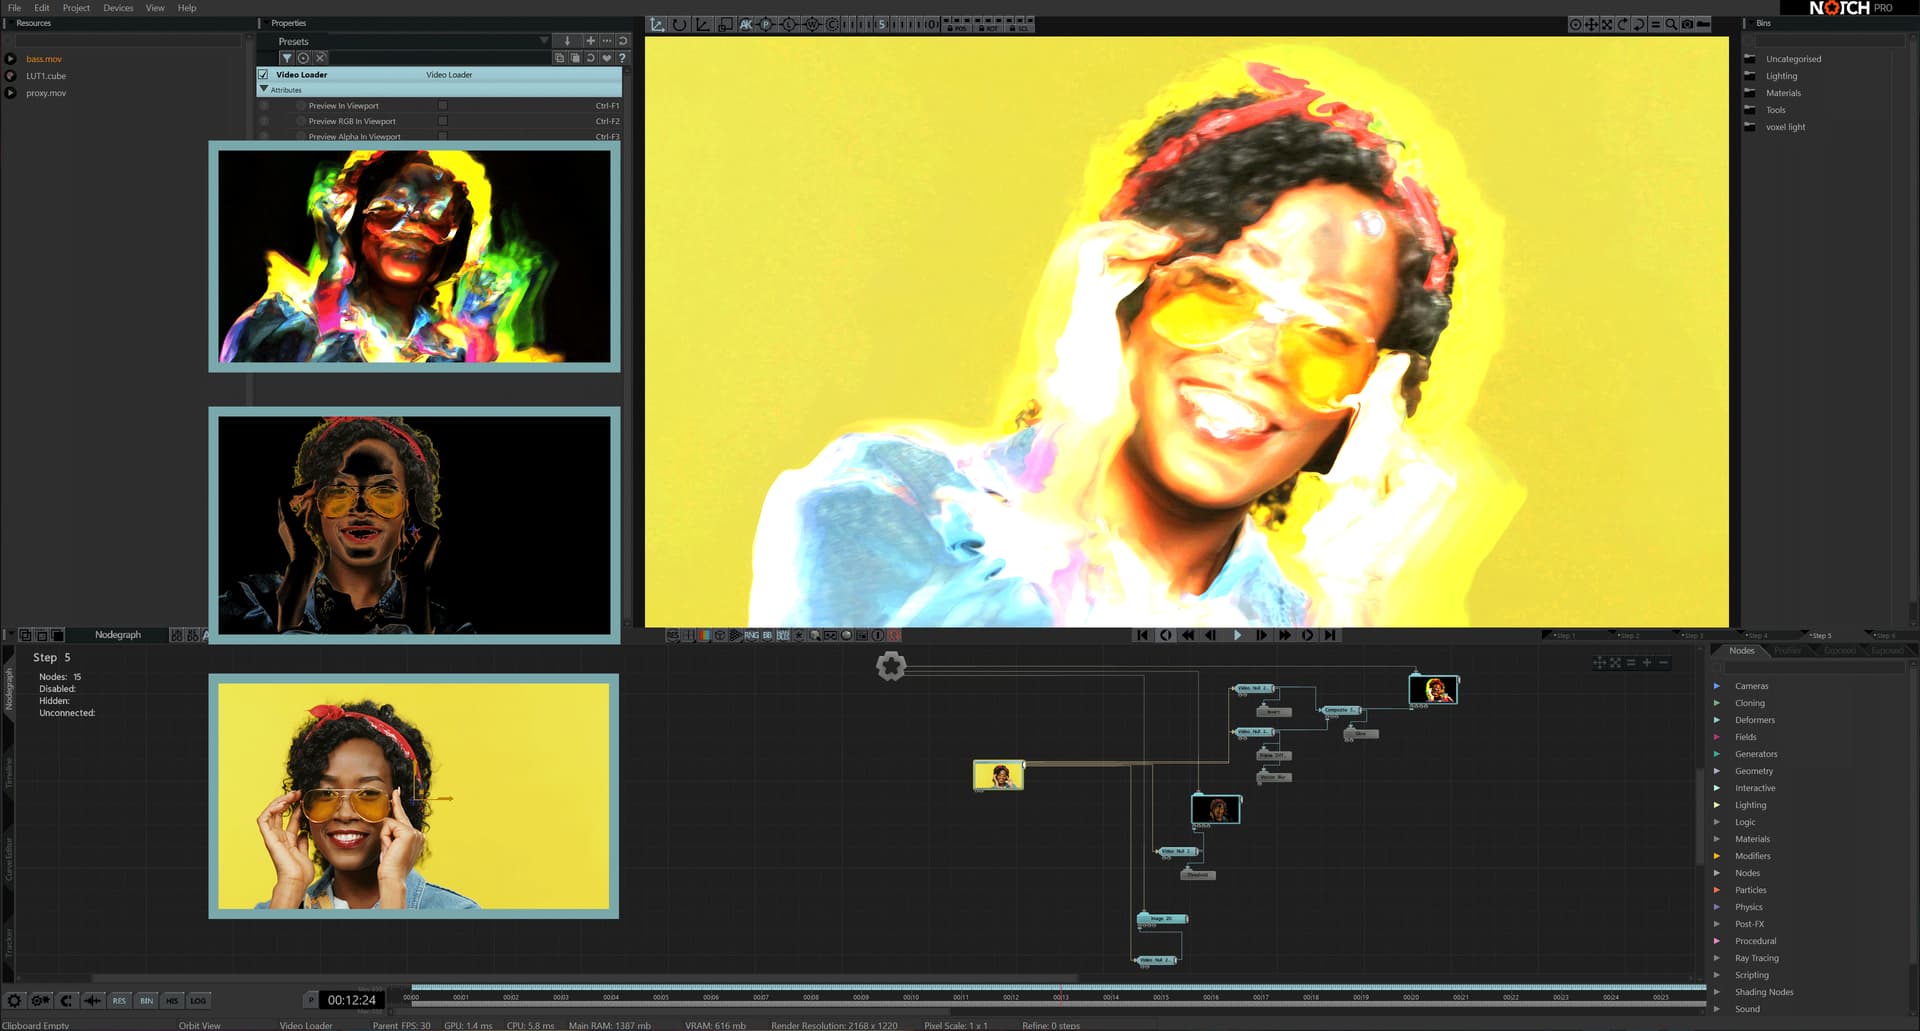Switch to the Nodes tab

coord(1742,651)
